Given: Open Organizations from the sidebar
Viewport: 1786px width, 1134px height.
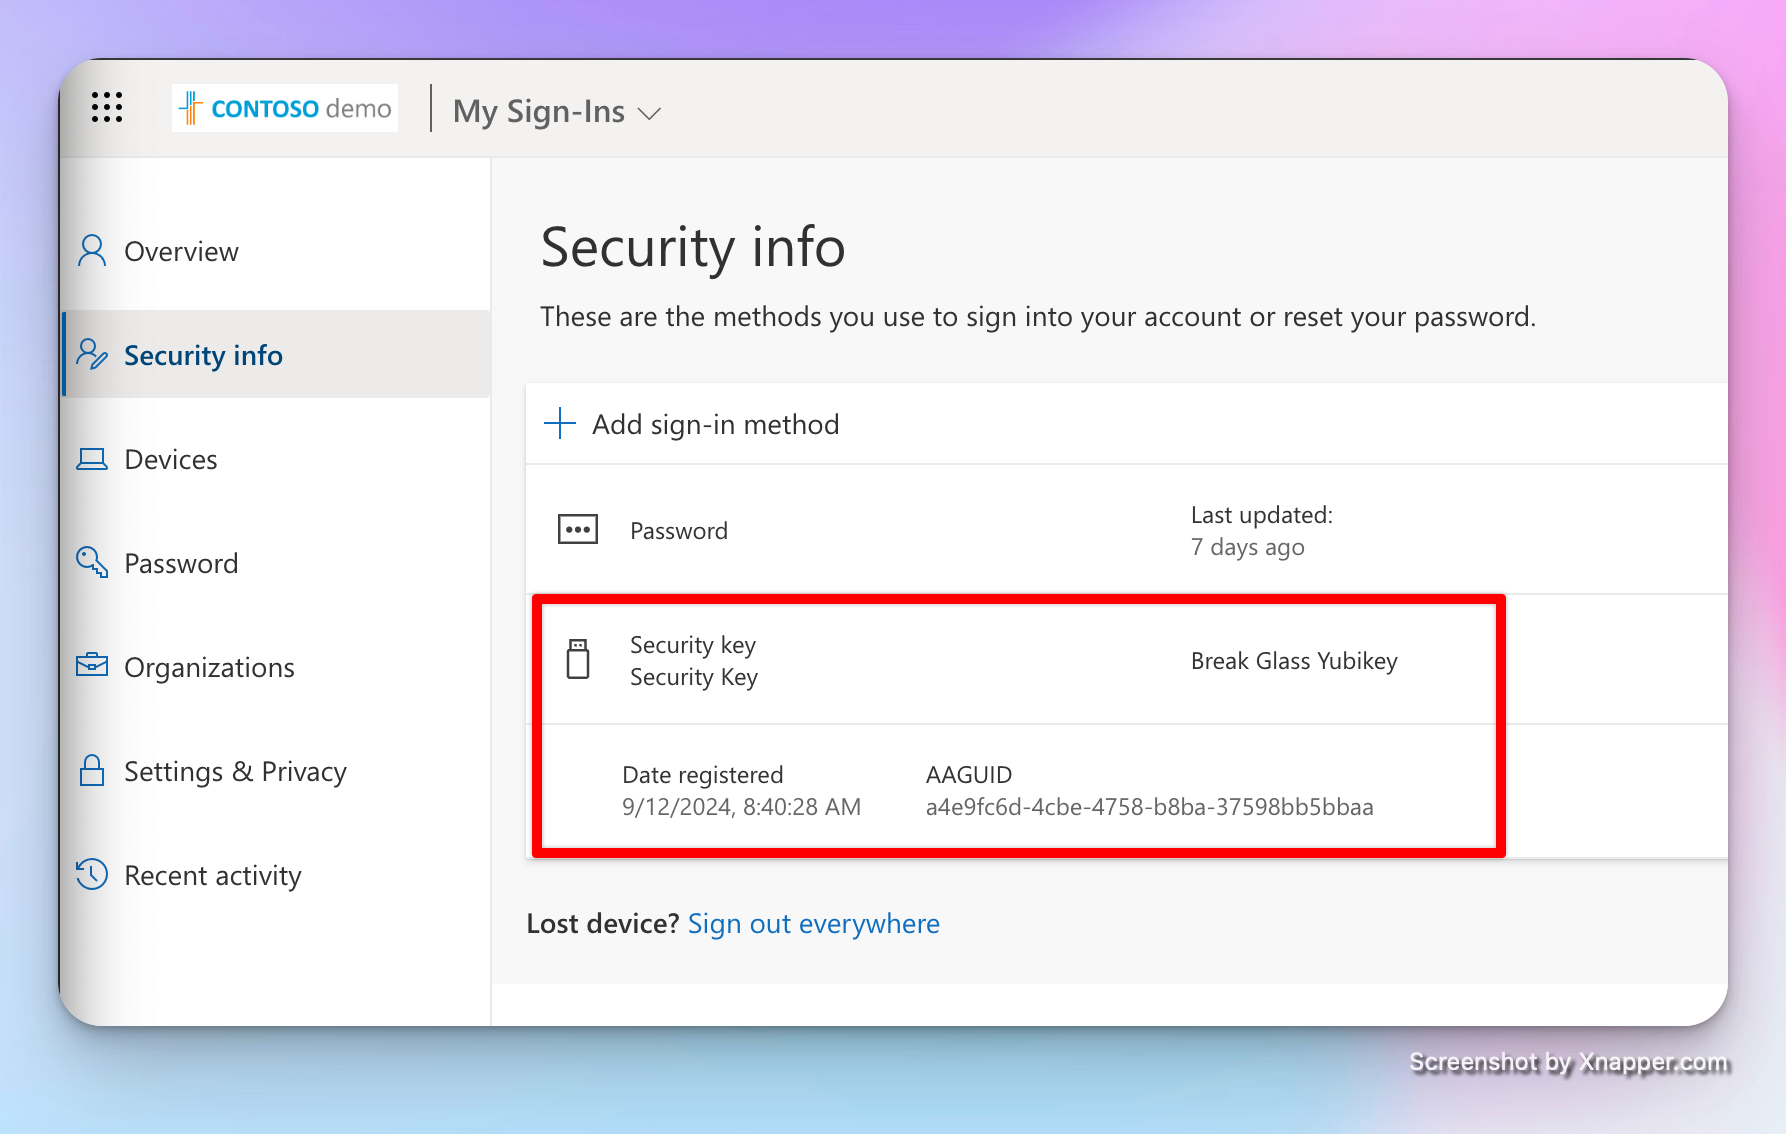Looking at the screenshot, I should coord(209,667).
